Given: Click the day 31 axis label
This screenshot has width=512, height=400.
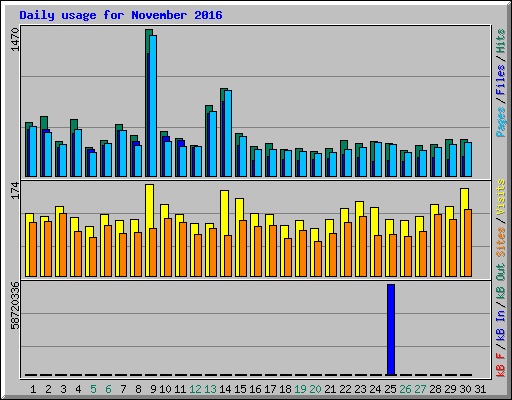Looking at the screenshot, I should pyautogui.click(x=480, y=389).
